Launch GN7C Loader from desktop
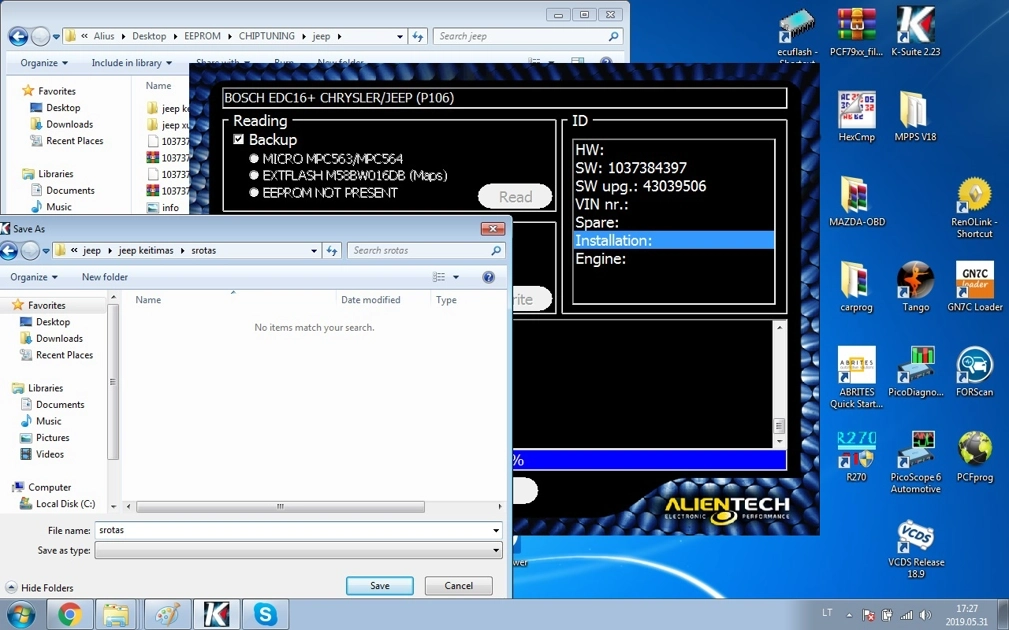Viewport: 1009px width, 630px height. pyautogui.click(x=974, y=287)
